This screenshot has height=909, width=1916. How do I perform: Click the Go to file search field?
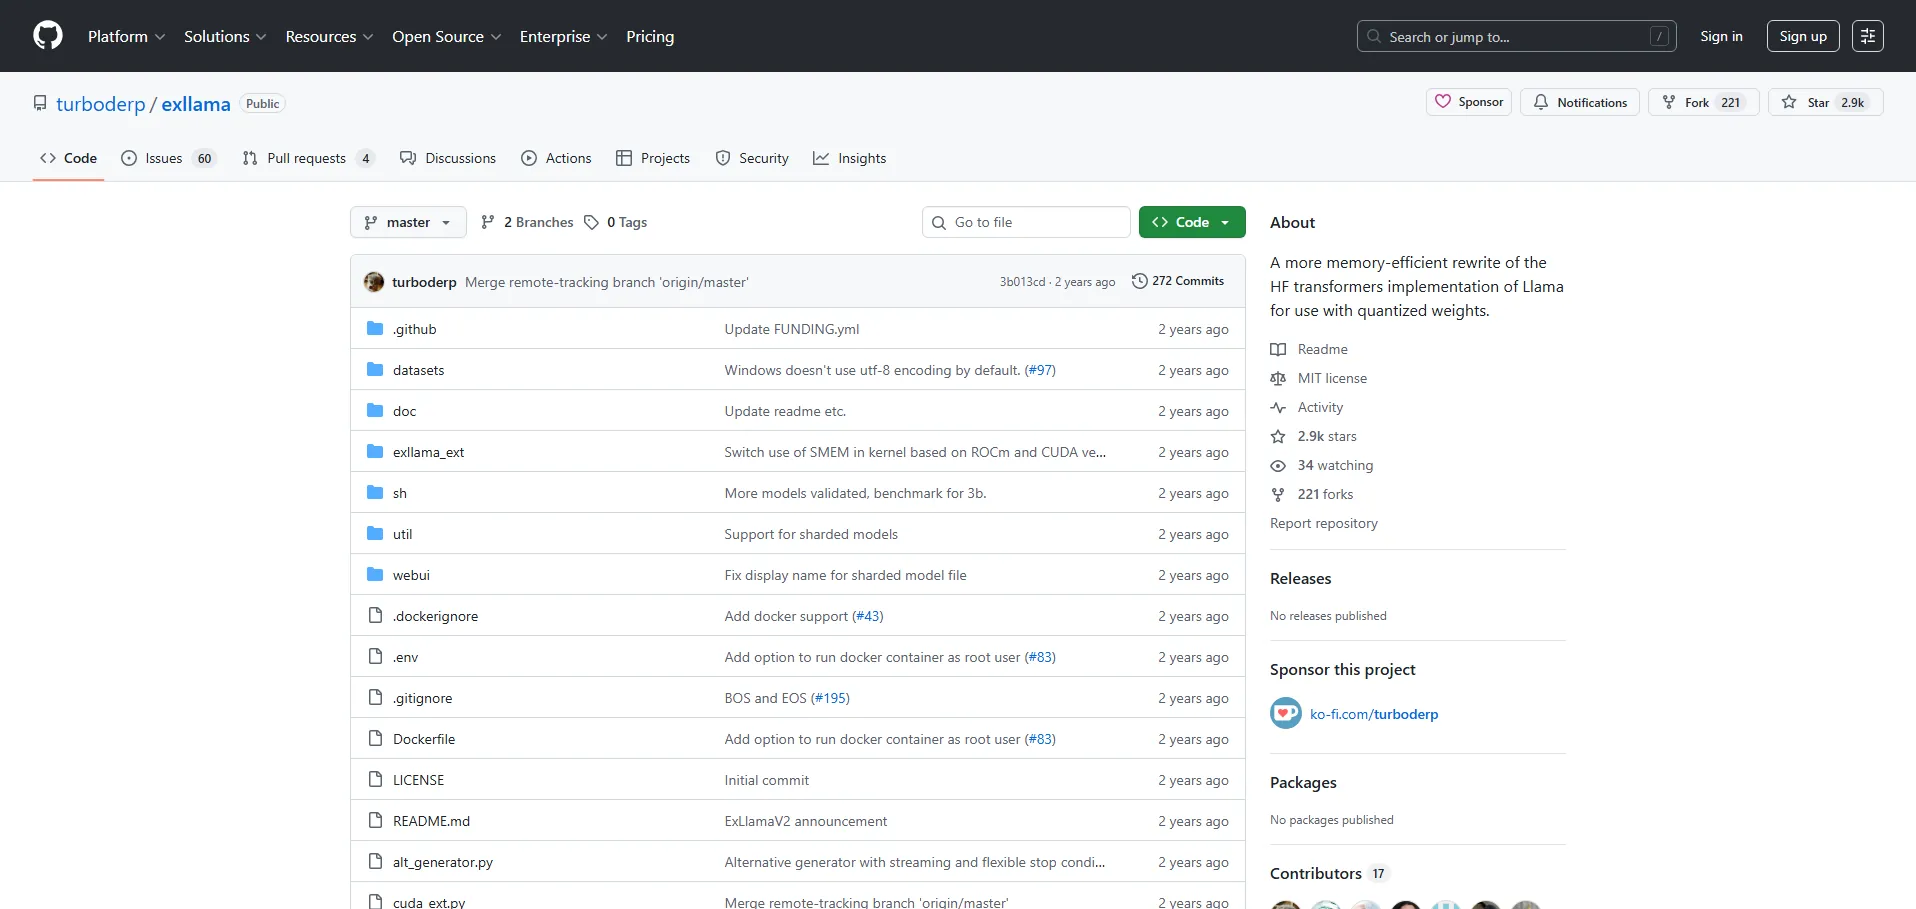pos(1026,222)
